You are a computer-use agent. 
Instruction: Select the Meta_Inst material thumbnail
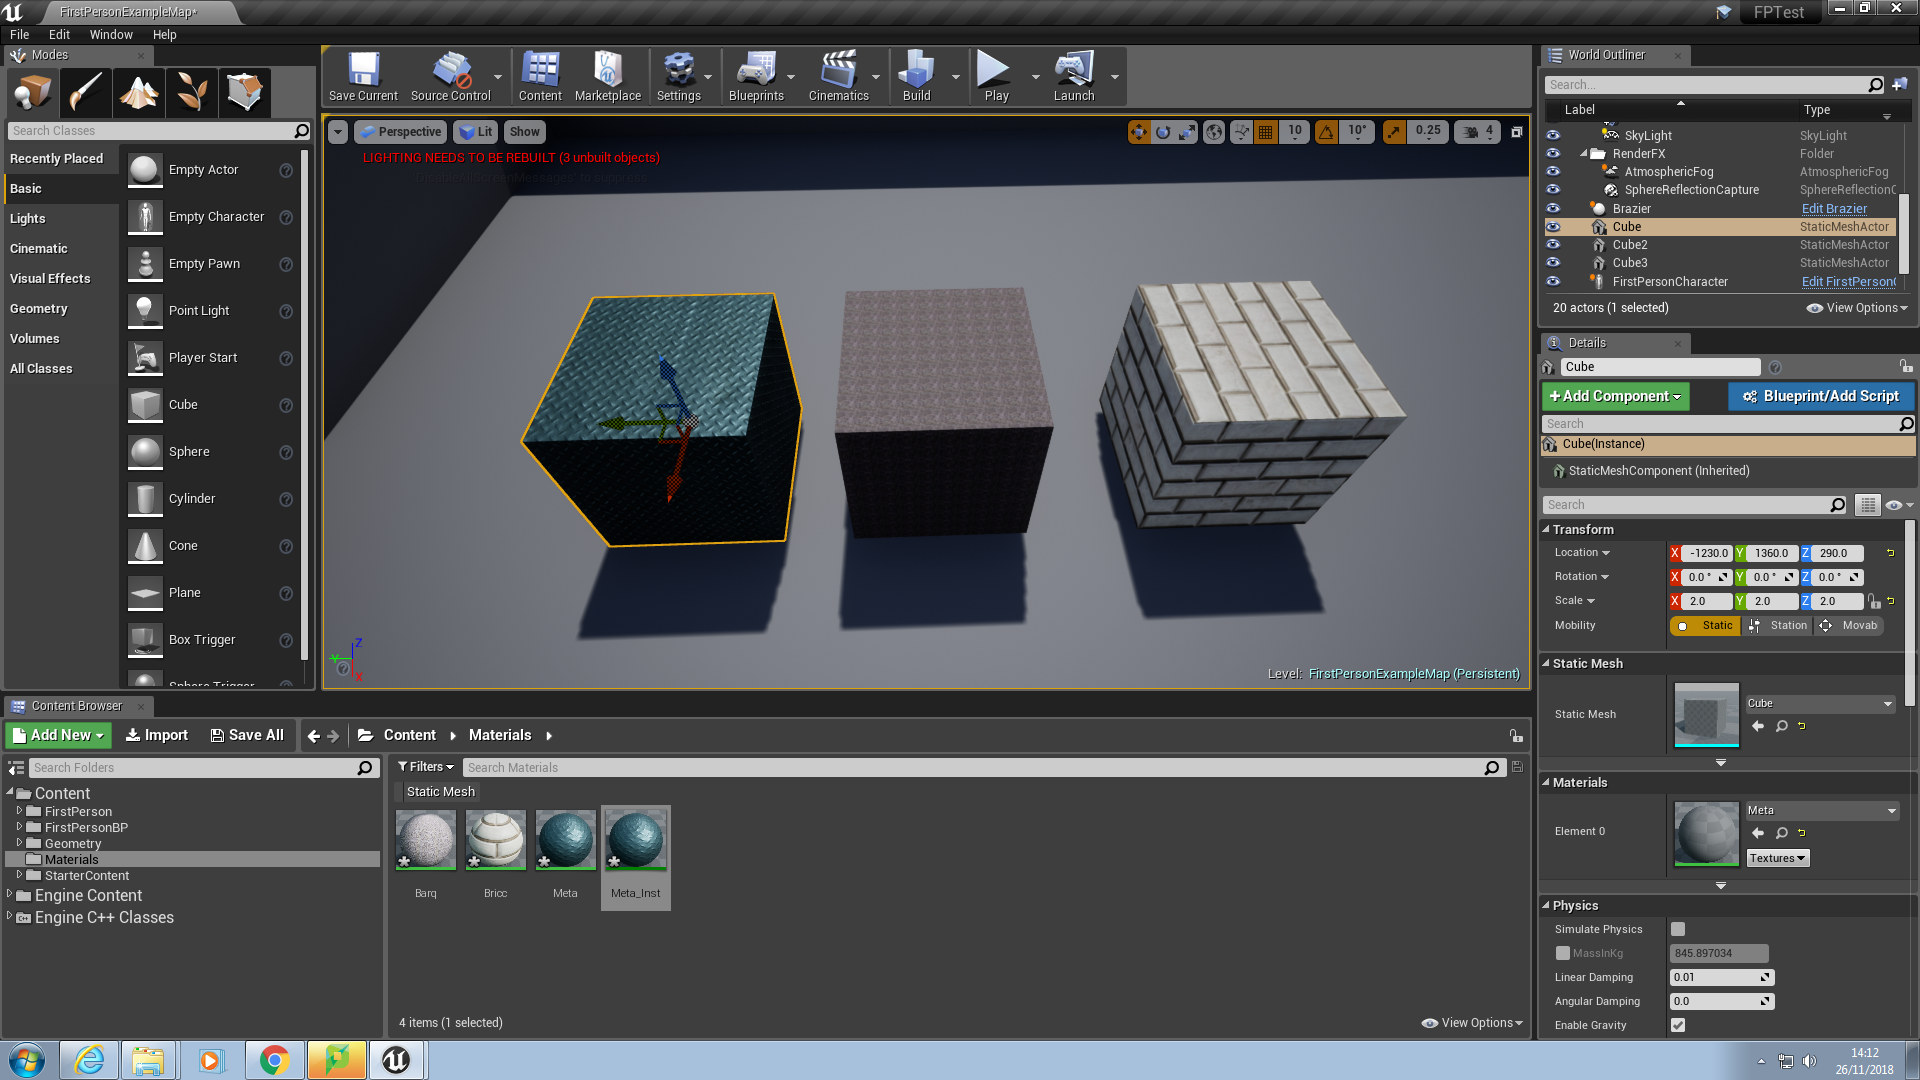[635, 840]
